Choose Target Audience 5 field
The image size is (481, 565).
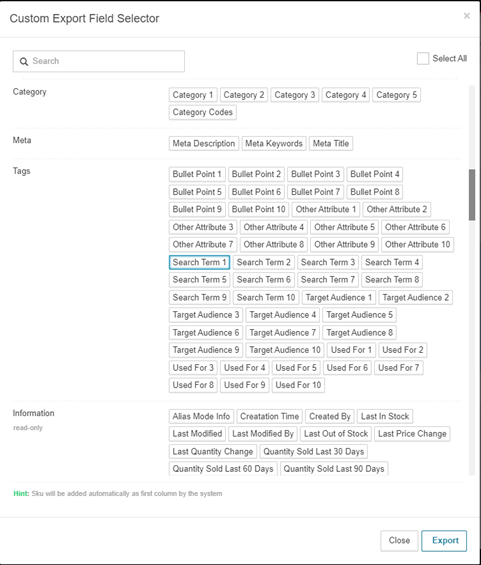pos(360,315)
